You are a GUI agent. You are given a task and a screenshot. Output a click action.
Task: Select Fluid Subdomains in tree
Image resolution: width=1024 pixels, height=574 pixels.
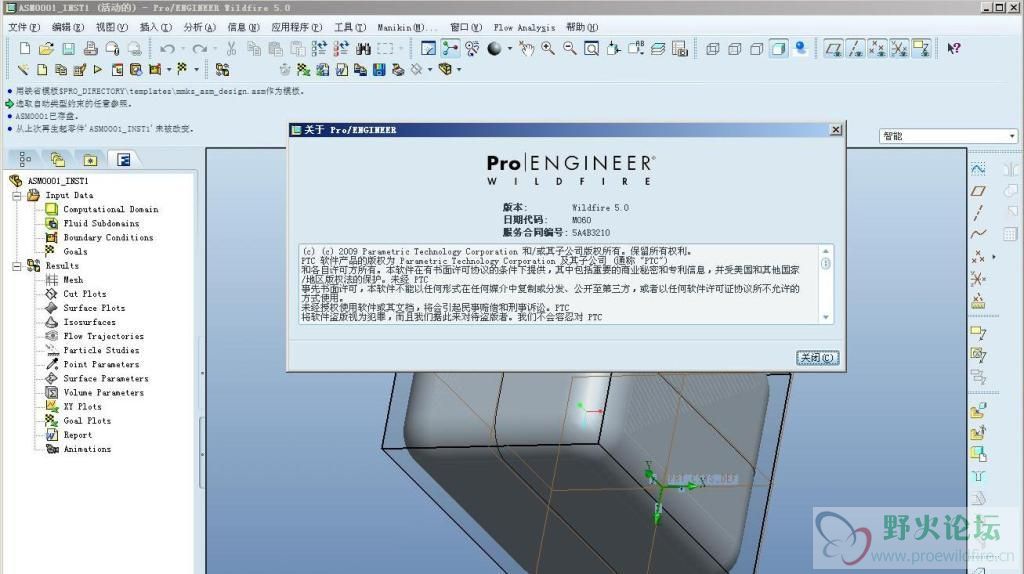(101, 223)
